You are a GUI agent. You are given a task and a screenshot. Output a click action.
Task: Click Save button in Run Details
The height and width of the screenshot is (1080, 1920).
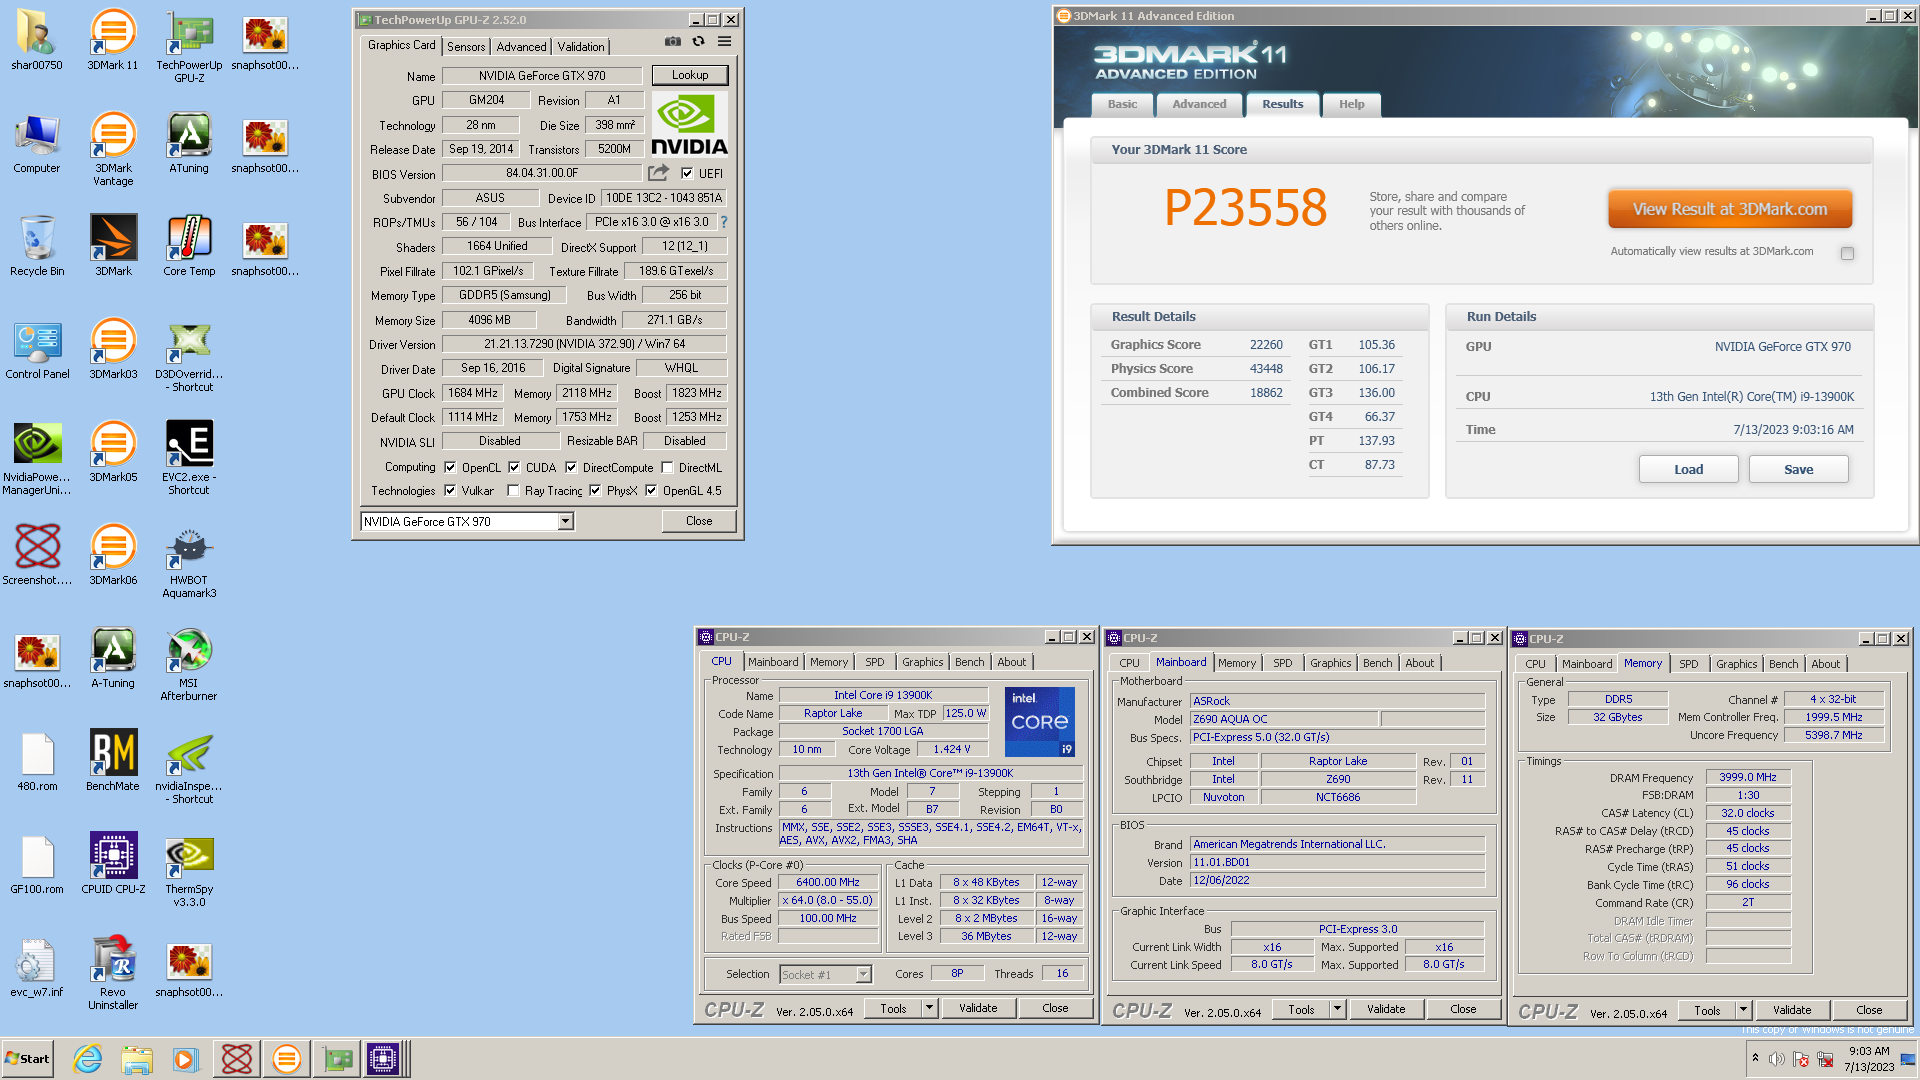point(1798,469)
